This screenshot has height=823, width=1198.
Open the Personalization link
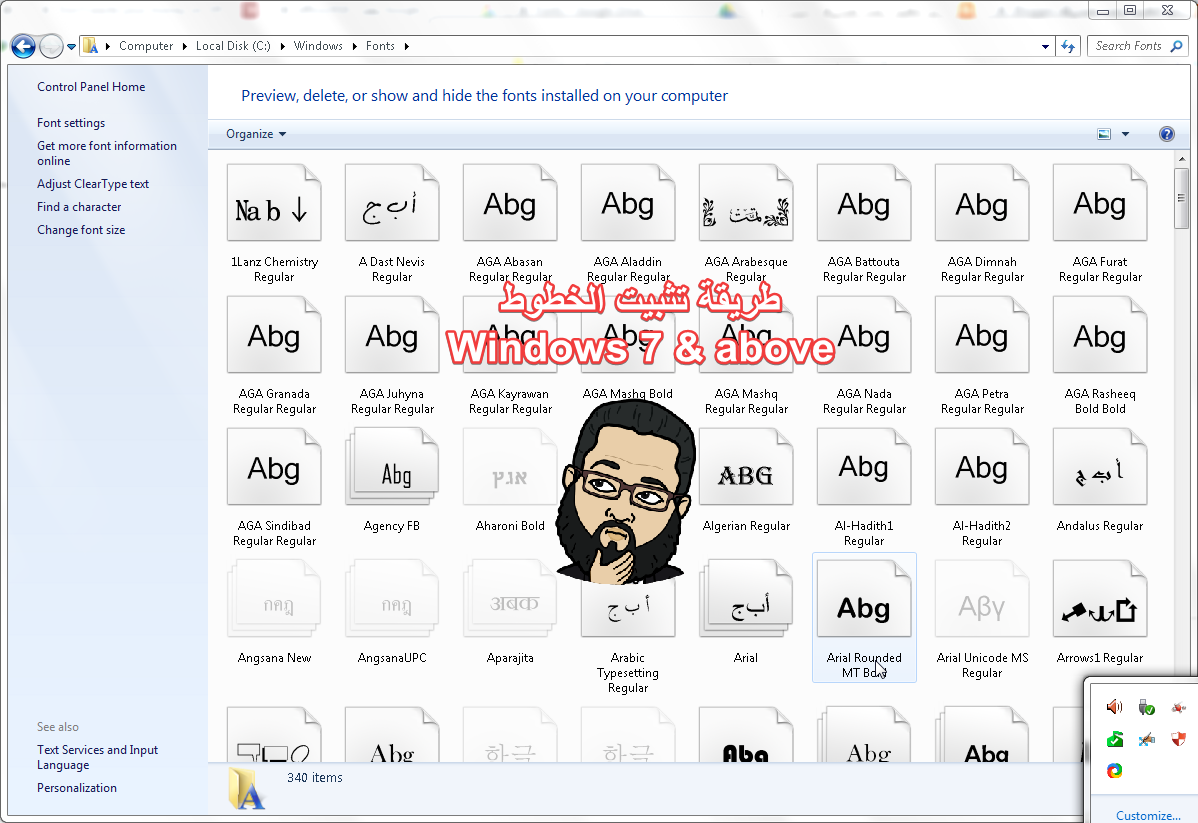(x=76, y=787)
